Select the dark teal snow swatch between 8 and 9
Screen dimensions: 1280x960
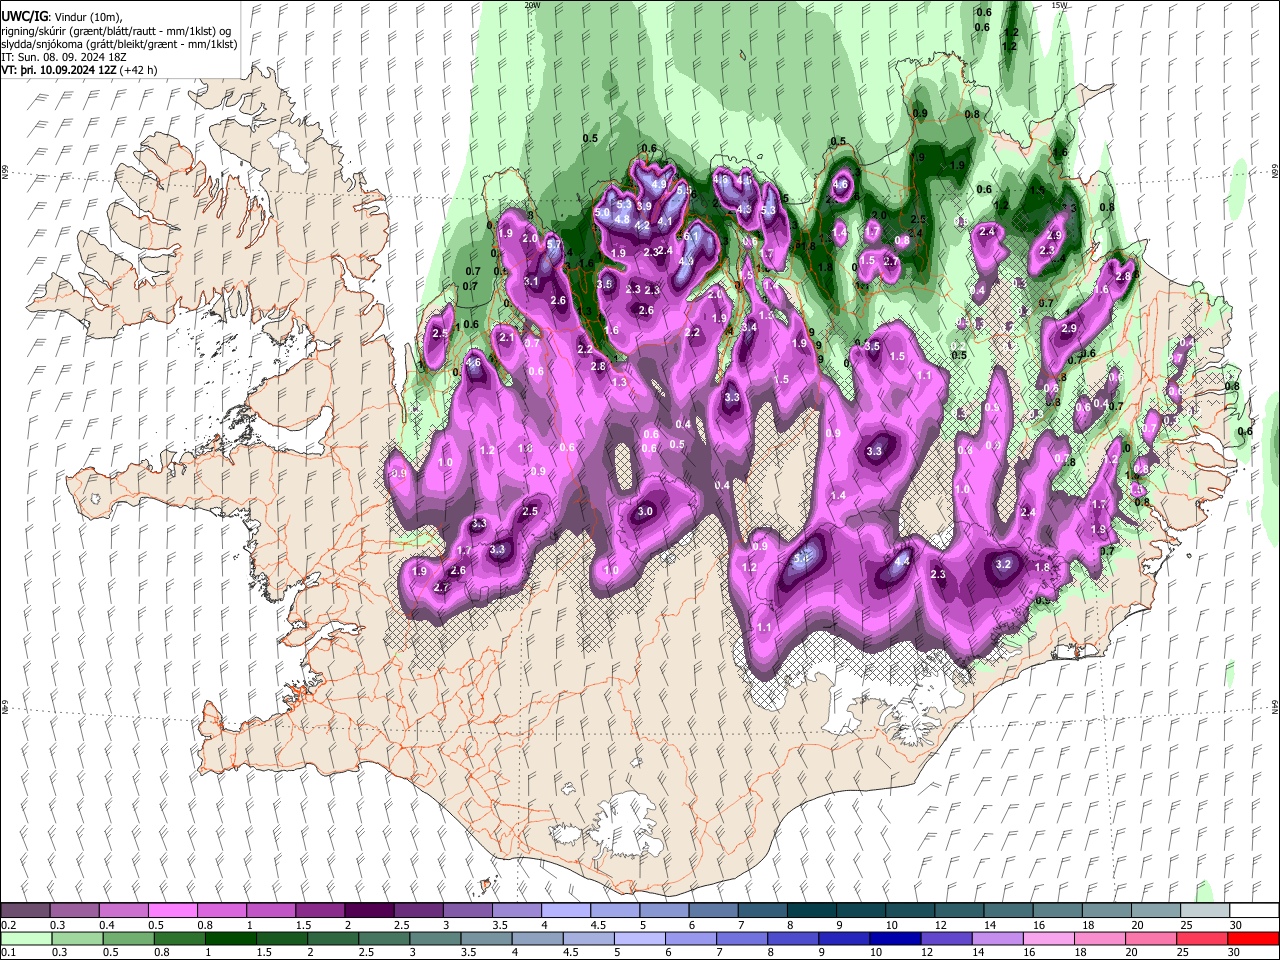(810, 911)
